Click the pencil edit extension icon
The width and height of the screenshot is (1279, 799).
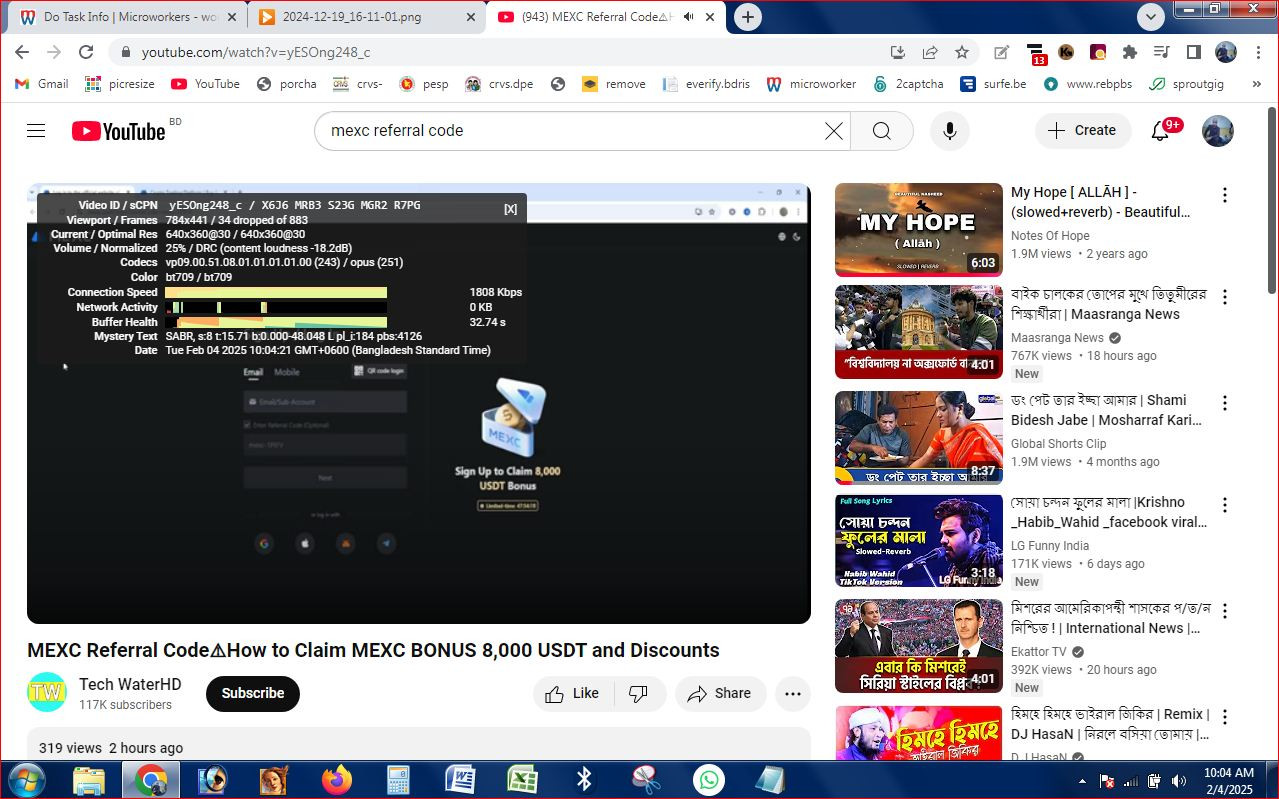1002,52
